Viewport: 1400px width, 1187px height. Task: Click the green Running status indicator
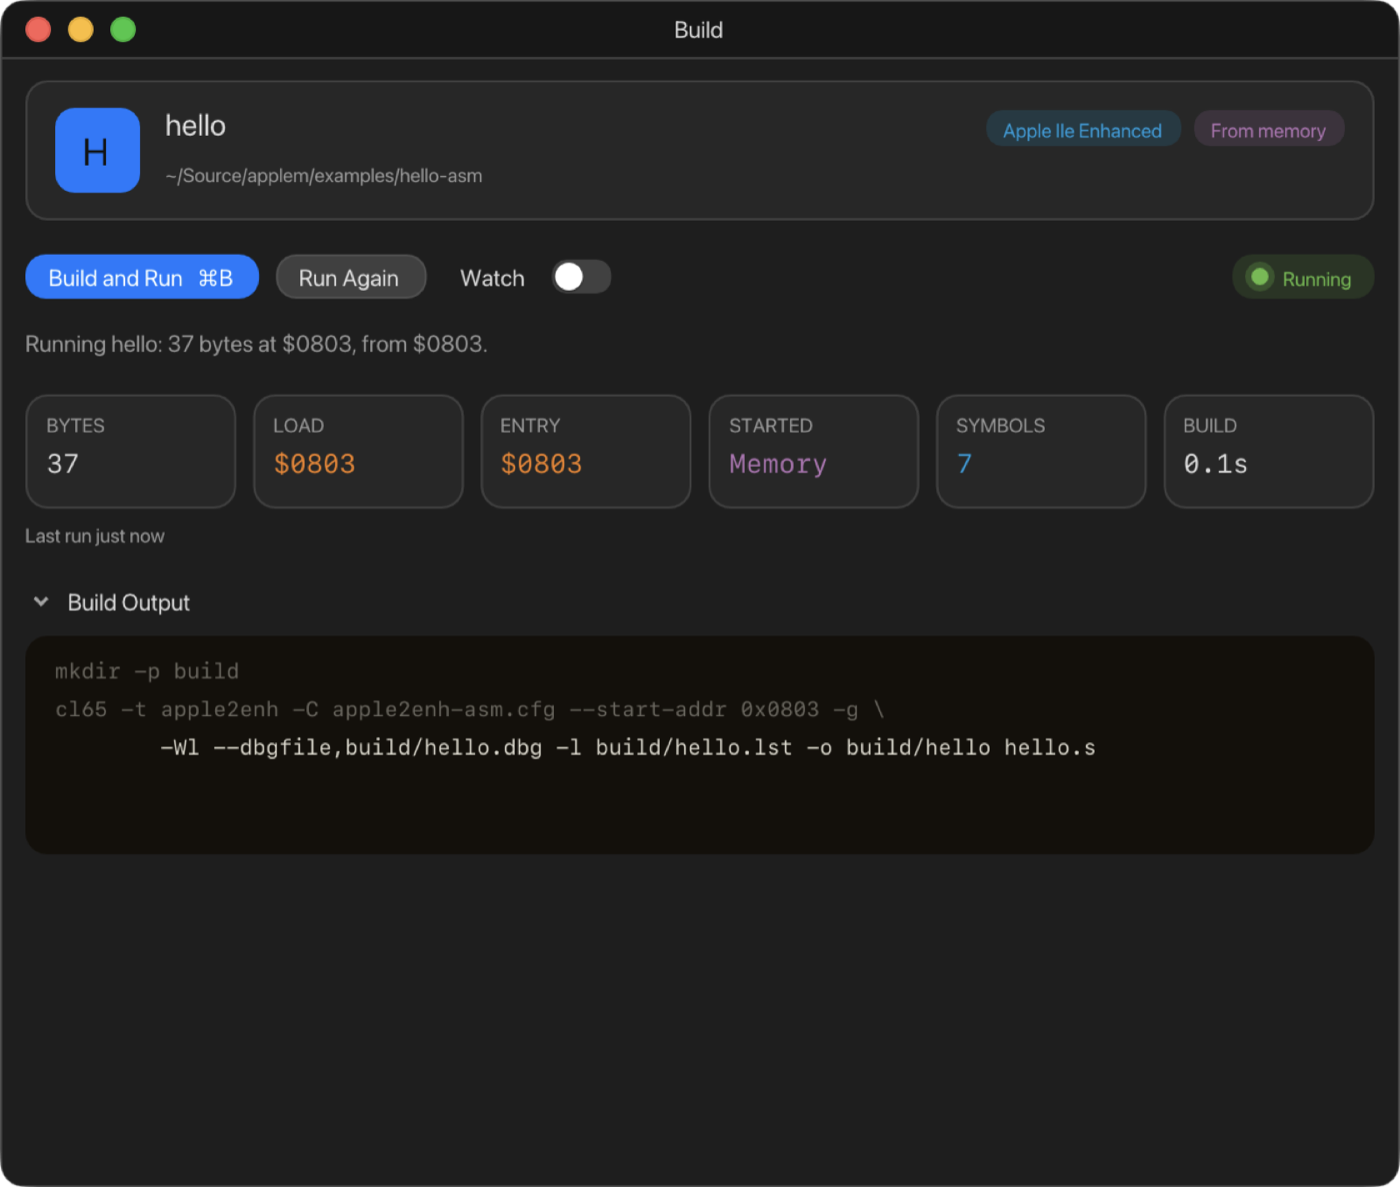click(x=1303, y=277)
